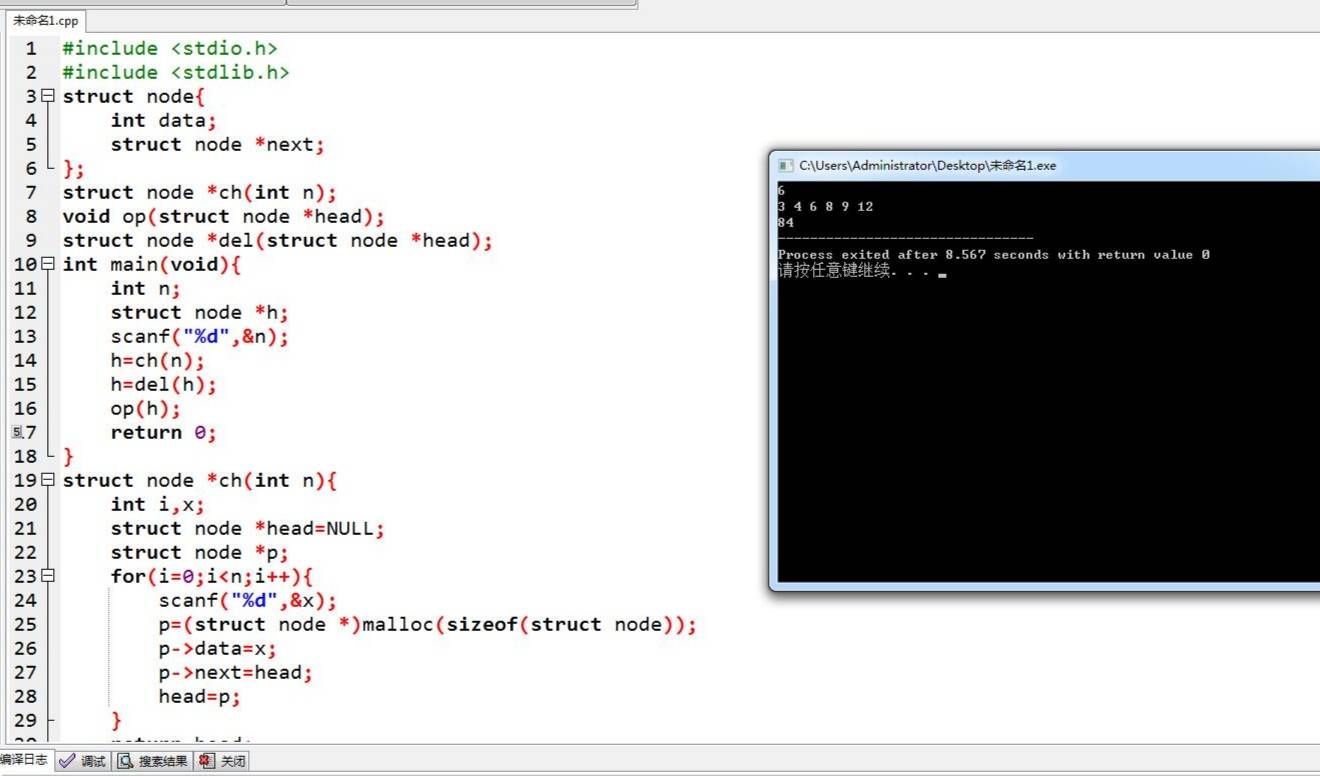
Task: Collapse the struct node definition at line 3
Action: pos(47,96)
